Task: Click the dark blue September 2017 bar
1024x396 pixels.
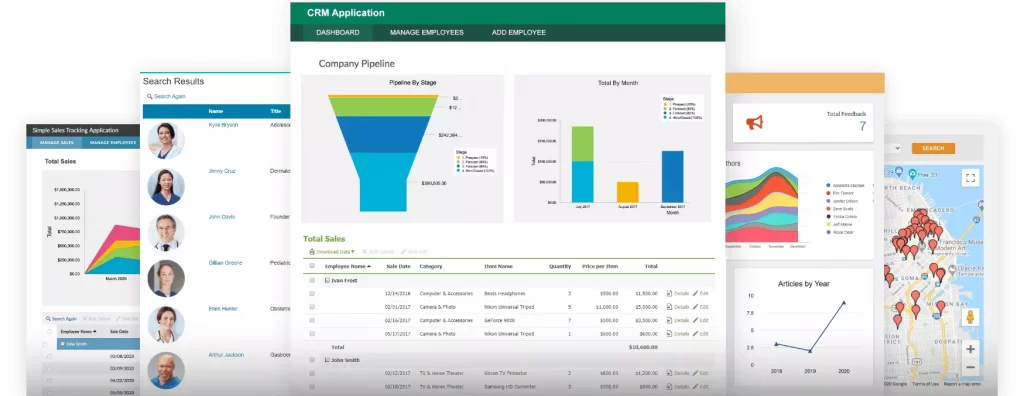Action: (x=673, y=176)
